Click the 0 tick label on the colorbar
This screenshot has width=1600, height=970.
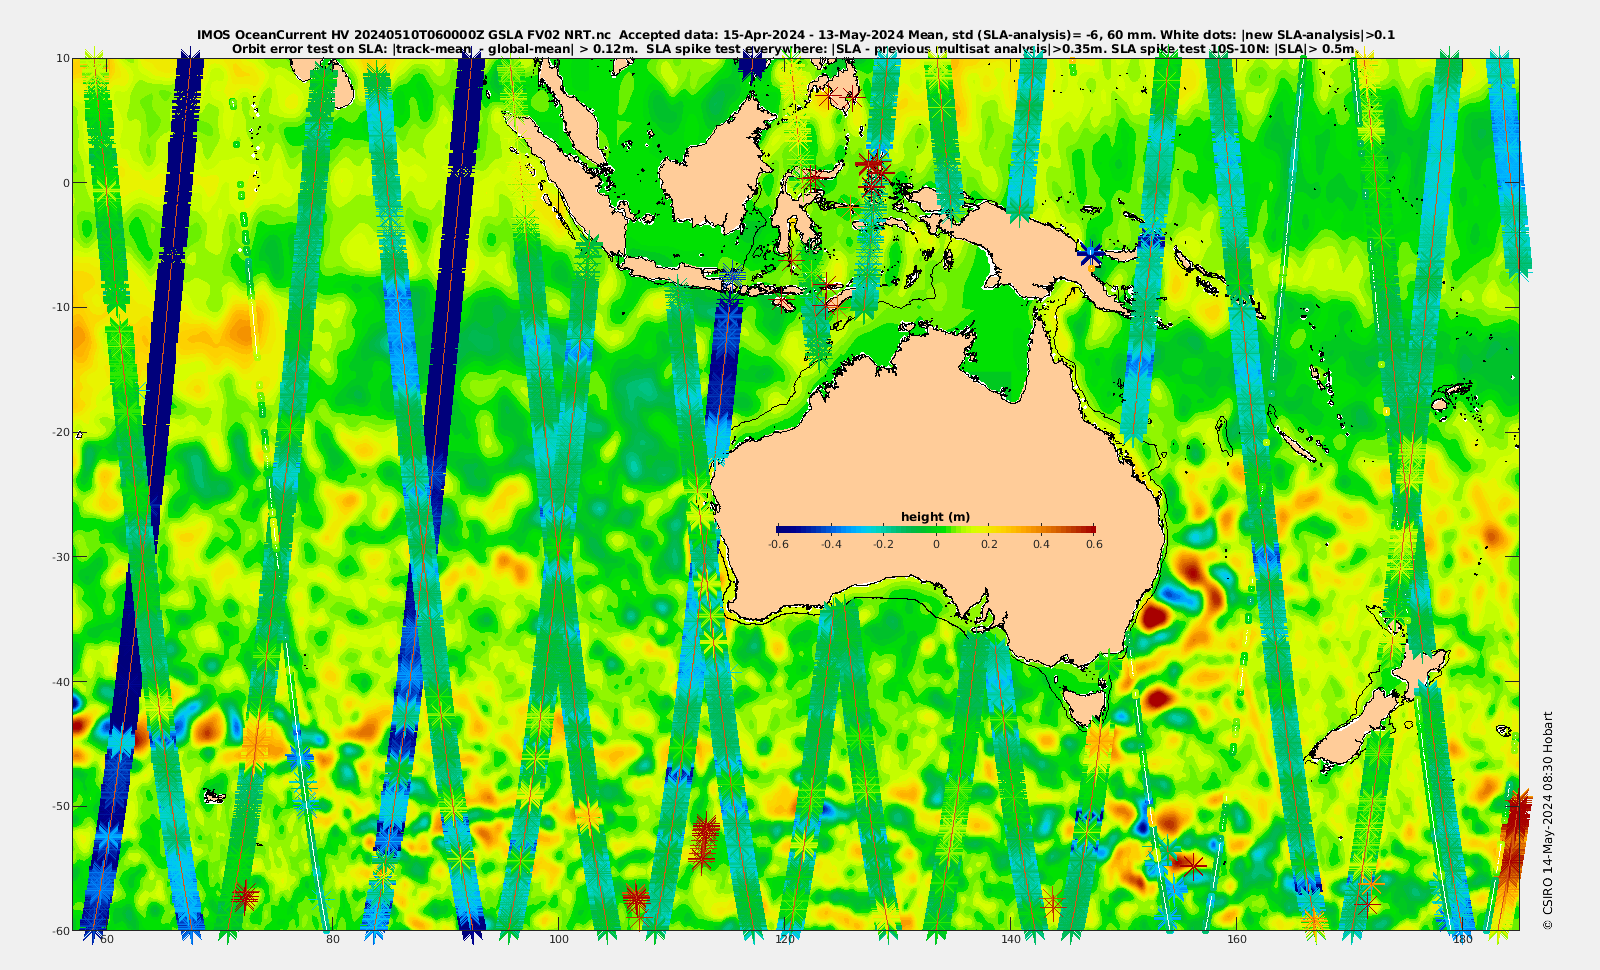[936, 544]
